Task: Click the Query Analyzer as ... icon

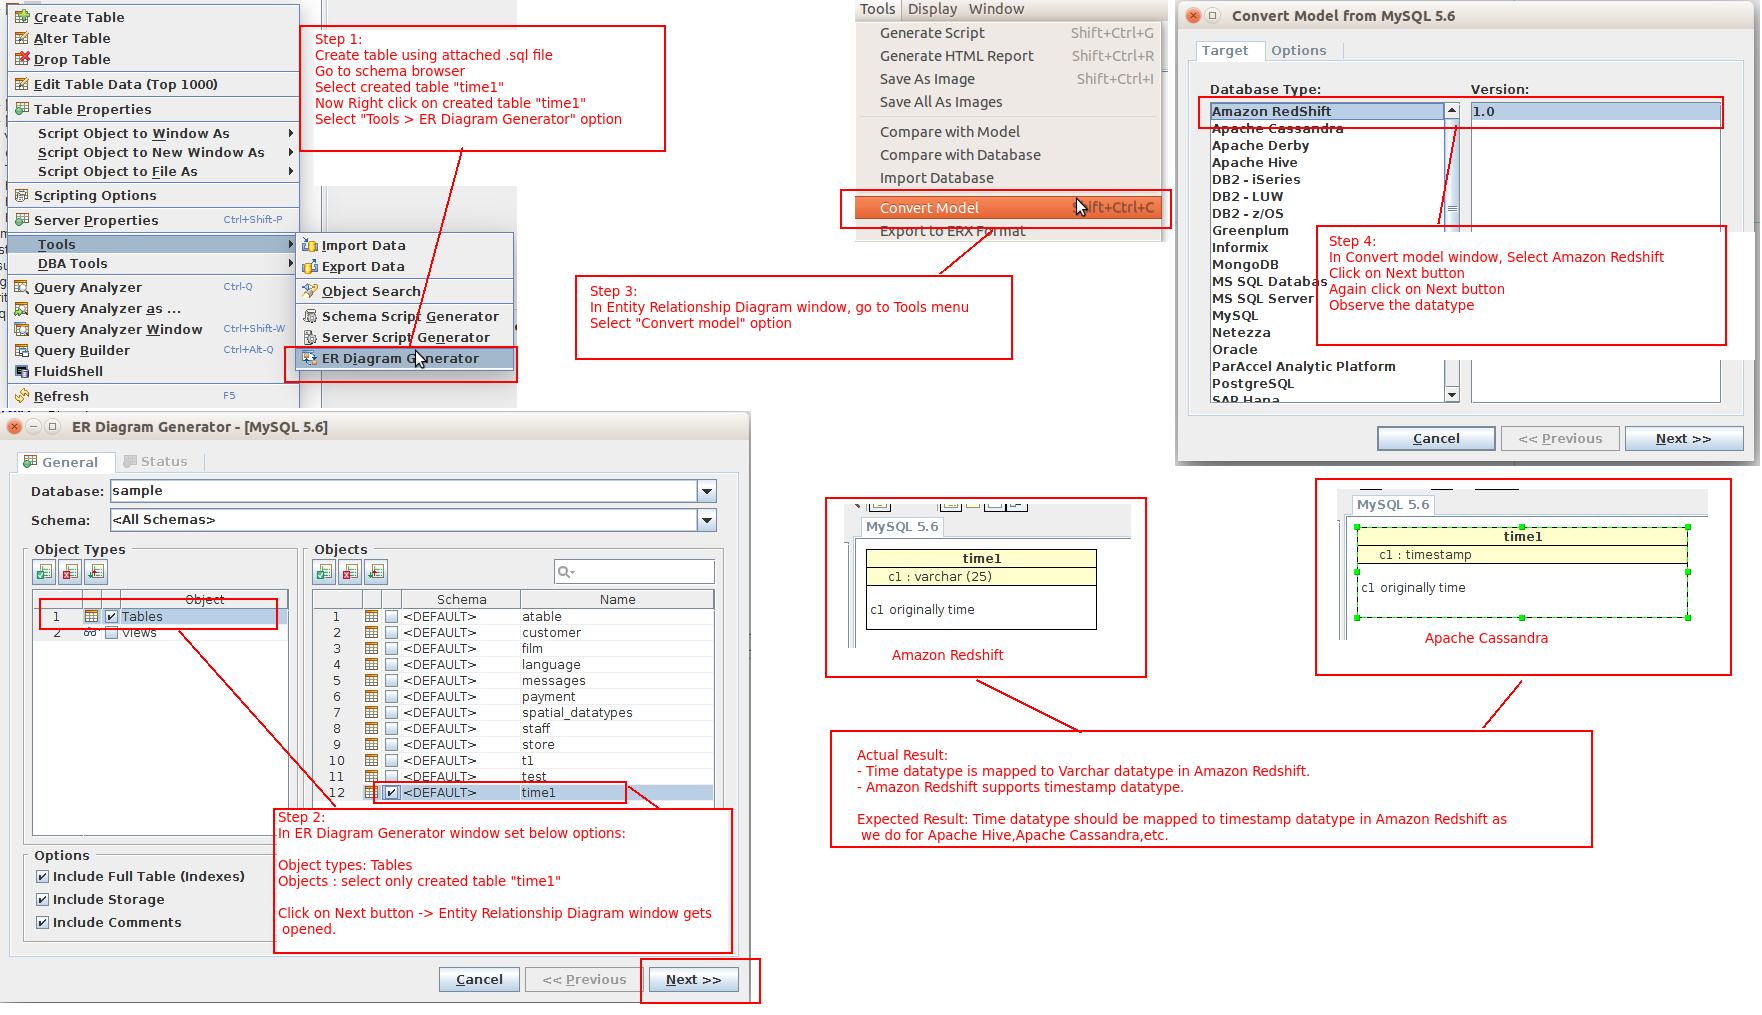Action: point(22,308)
